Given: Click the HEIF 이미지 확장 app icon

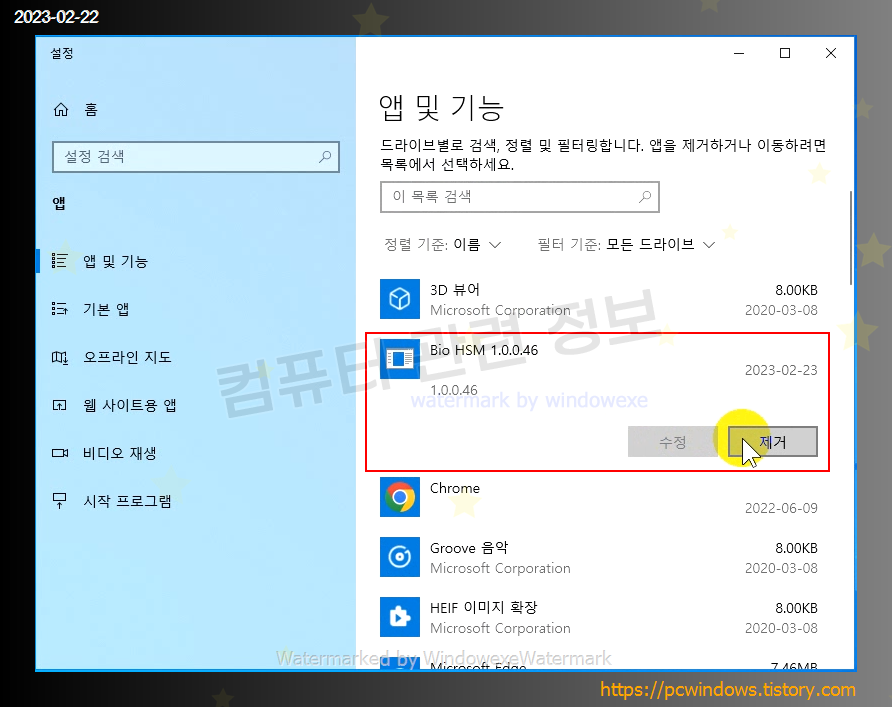Looking at the screenshot, I should 400,617.
